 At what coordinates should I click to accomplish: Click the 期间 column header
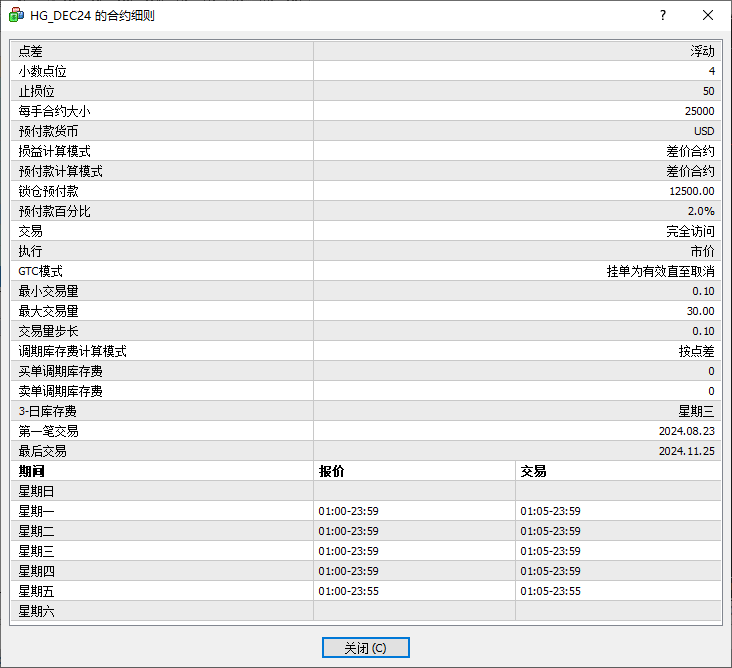(x=31, y=471)
